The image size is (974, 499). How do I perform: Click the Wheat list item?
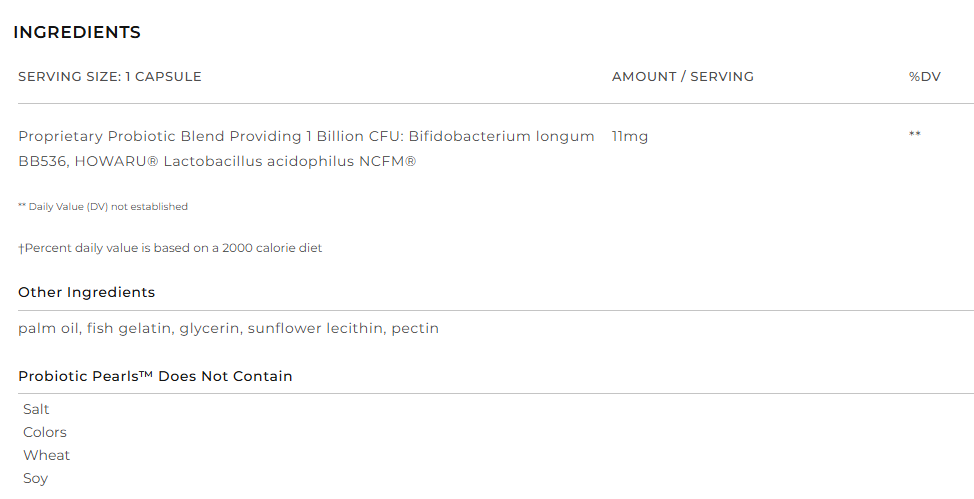click(x=46, y=455)
